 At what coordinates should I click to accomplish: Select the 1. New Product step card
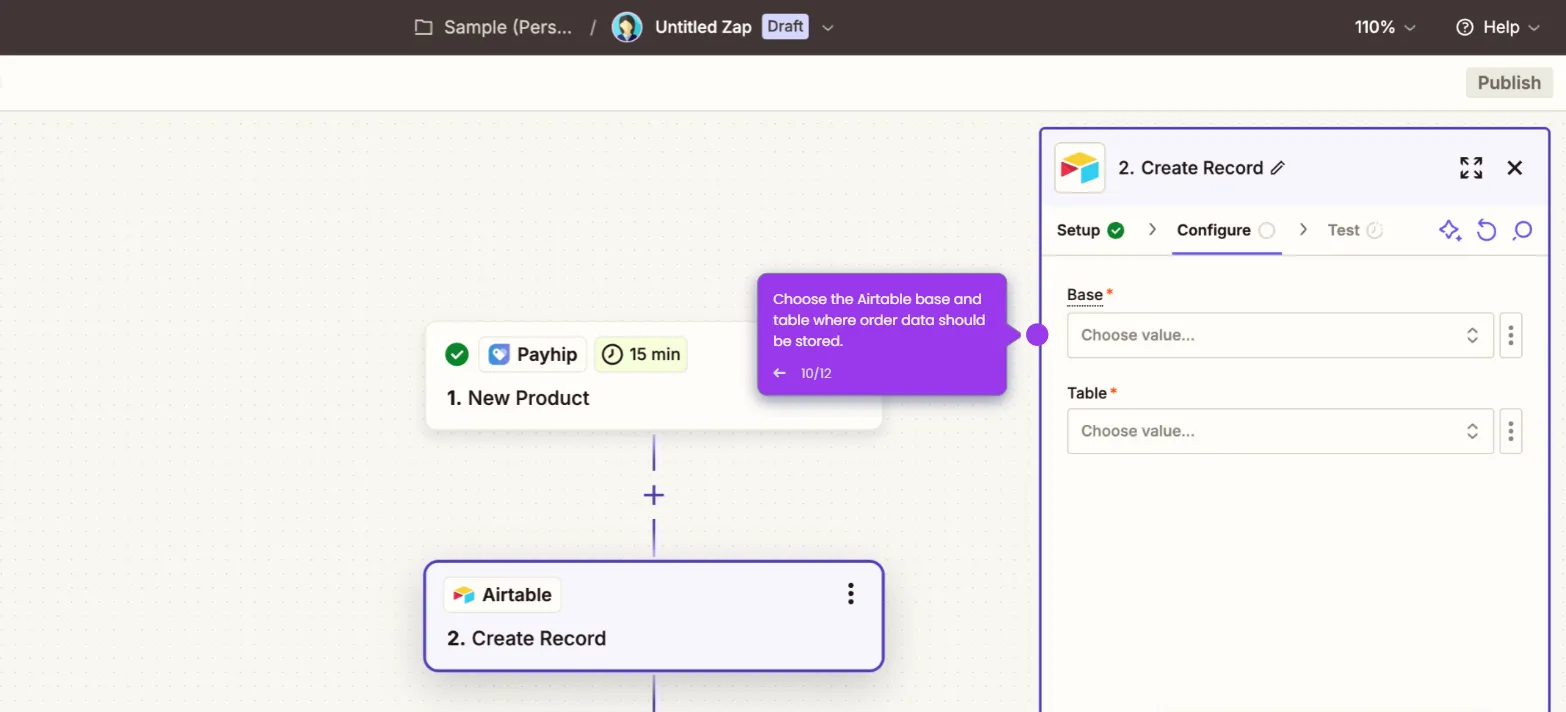(654, 376)
